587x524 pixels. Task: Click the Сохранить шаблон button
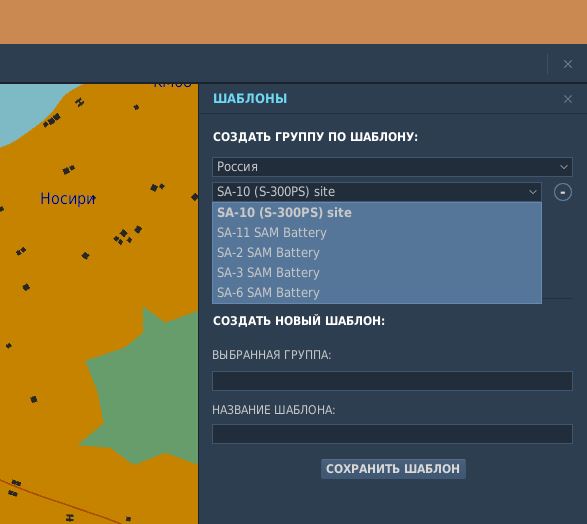[x=393, y=469]
